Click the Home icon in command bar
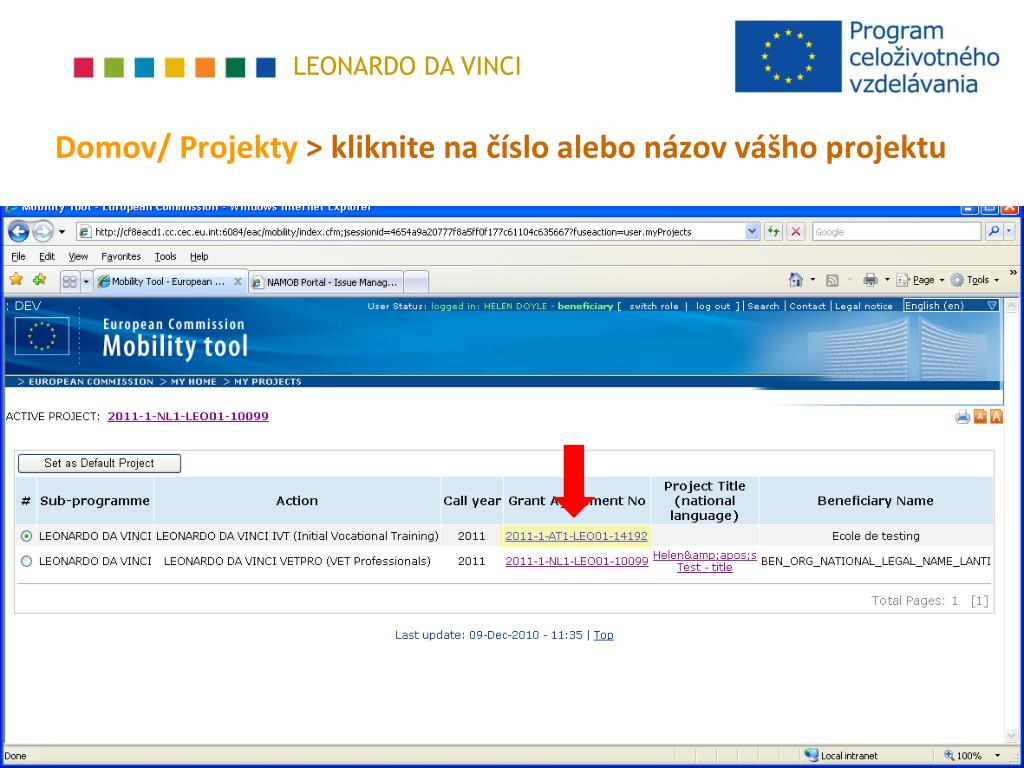The image size is (1024, 768). tap(795, 280)
